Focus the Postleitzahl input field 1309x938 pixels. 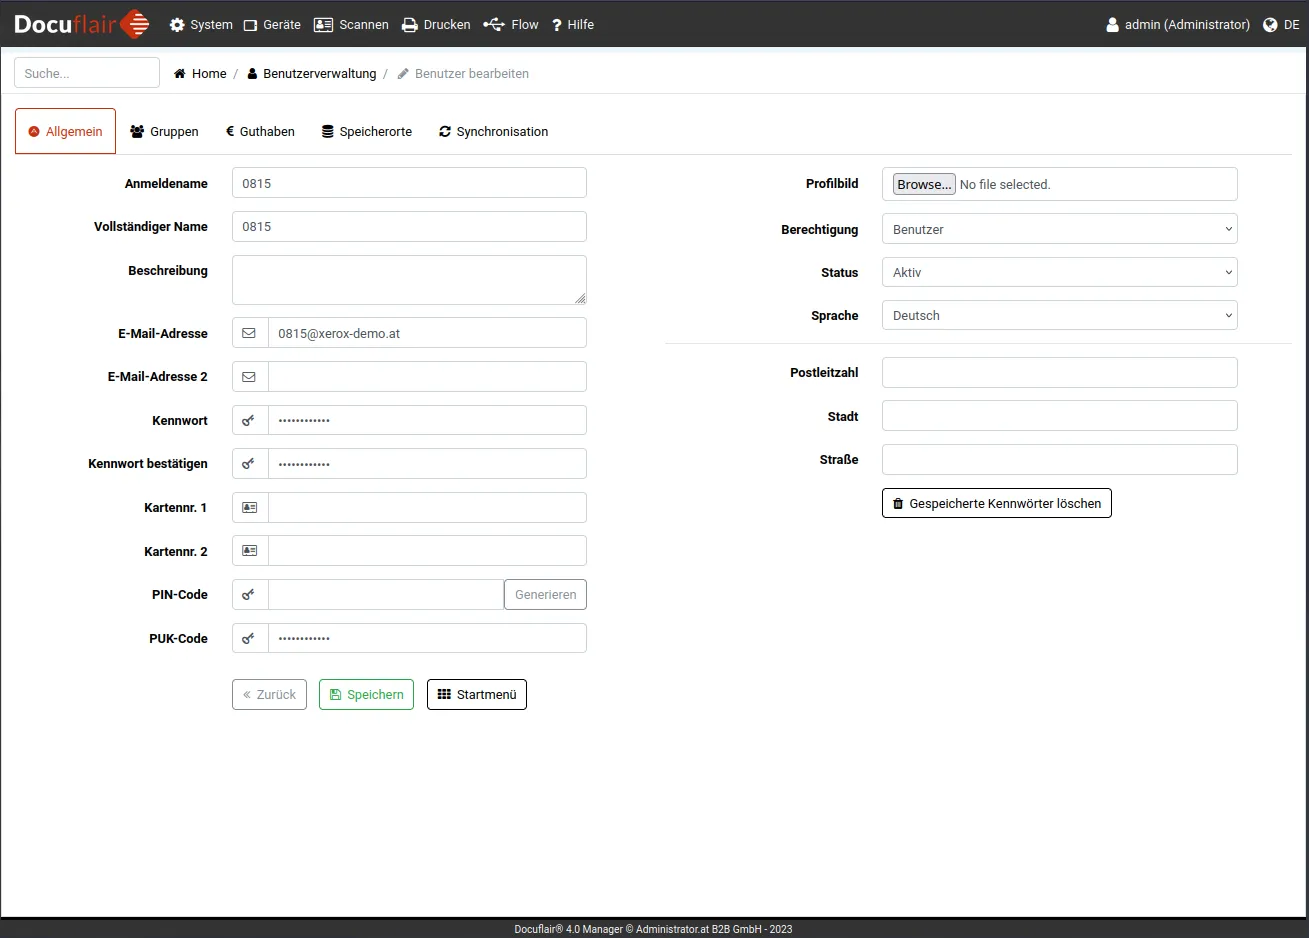[1059, 373]
